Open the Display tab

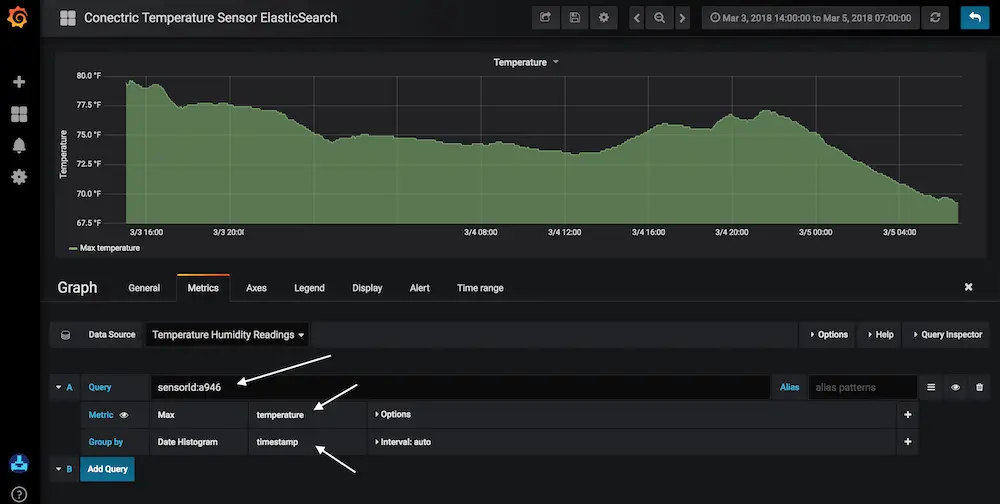point(367,288)
